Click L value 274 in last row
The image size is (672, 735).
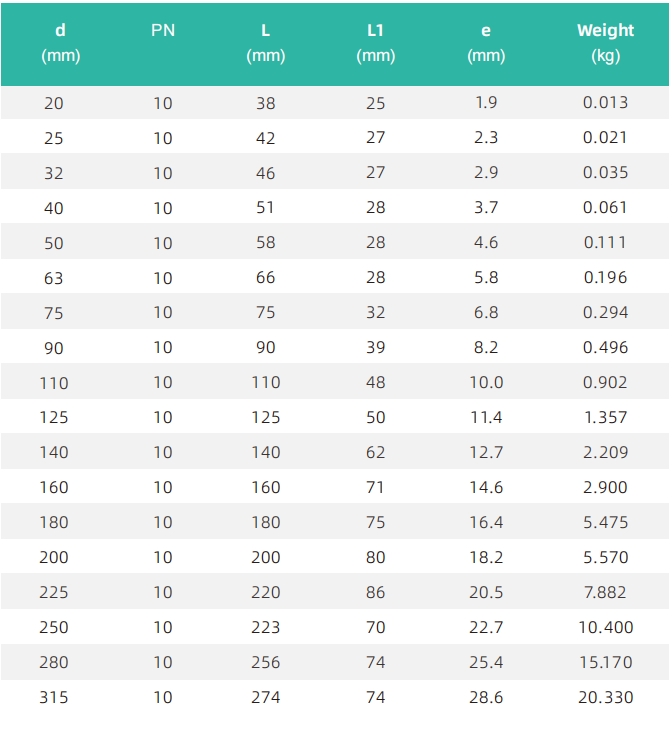point(266,697)
